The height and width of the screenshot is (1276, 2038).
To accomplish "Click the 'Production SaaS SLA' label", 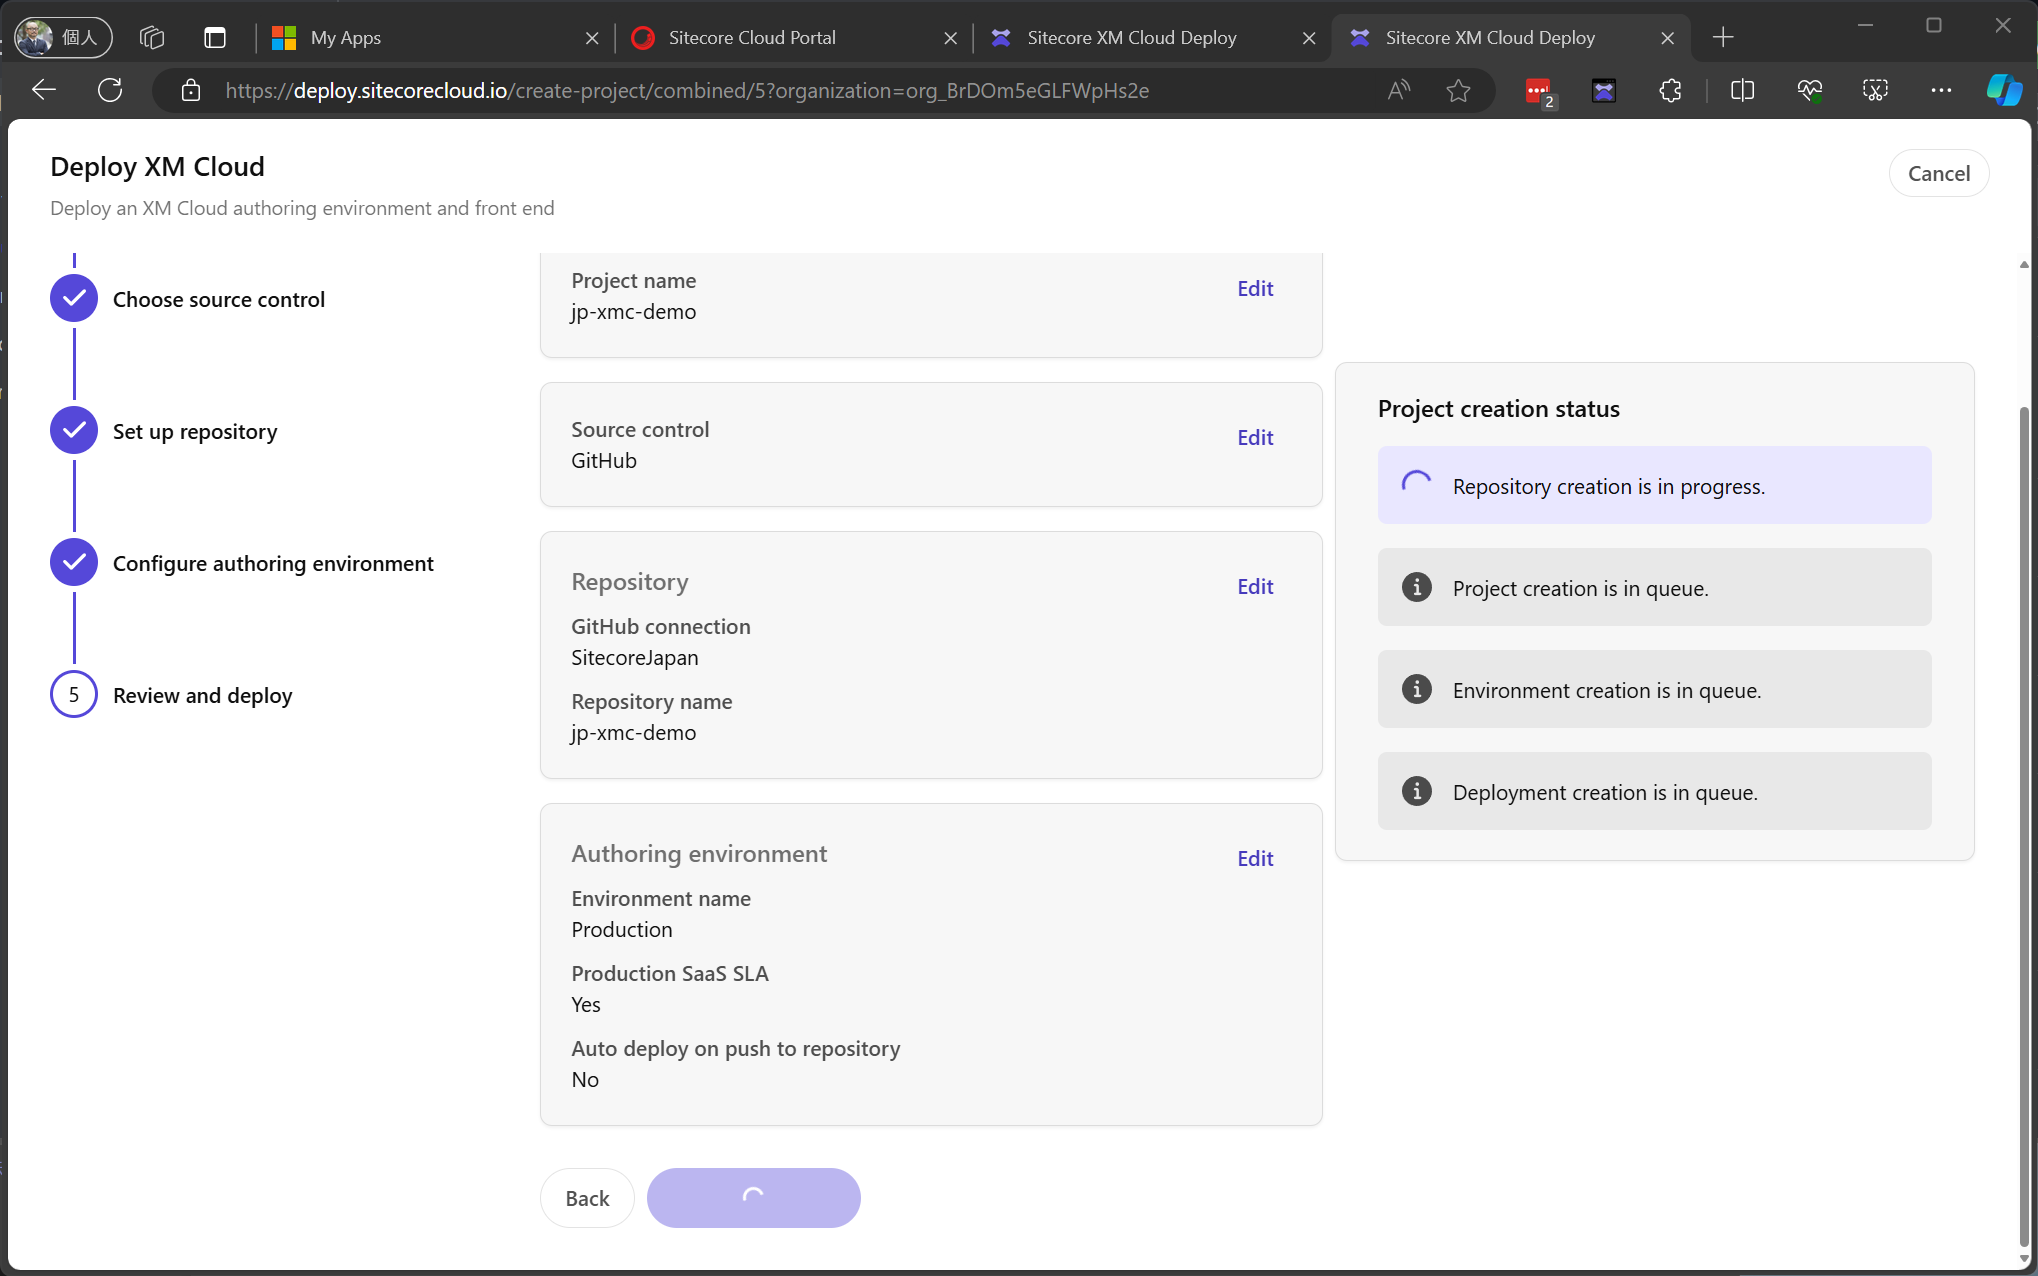I will [x=670, y=974].
